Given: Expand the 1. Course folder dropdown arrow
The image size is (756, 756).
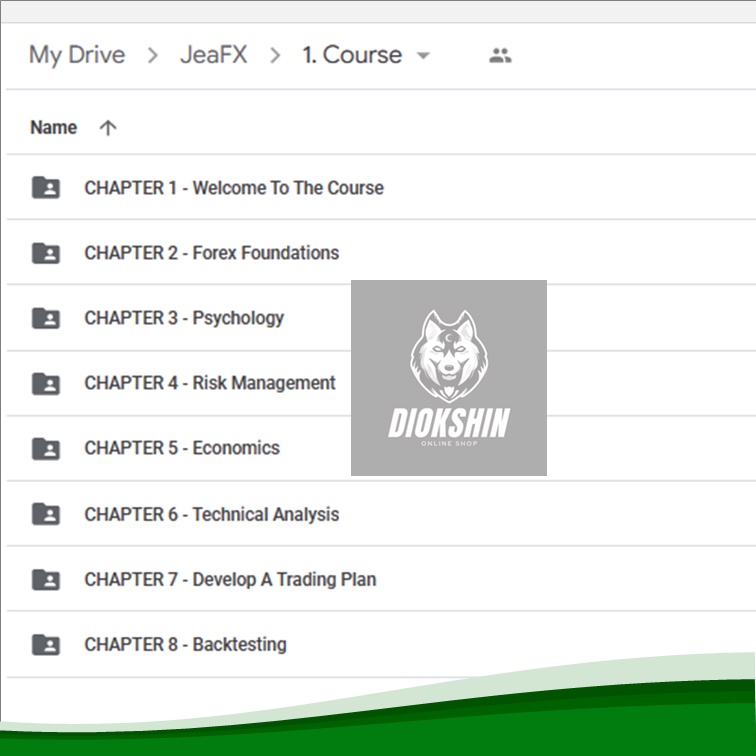Looking at the screenshot, I should point(423,55).
